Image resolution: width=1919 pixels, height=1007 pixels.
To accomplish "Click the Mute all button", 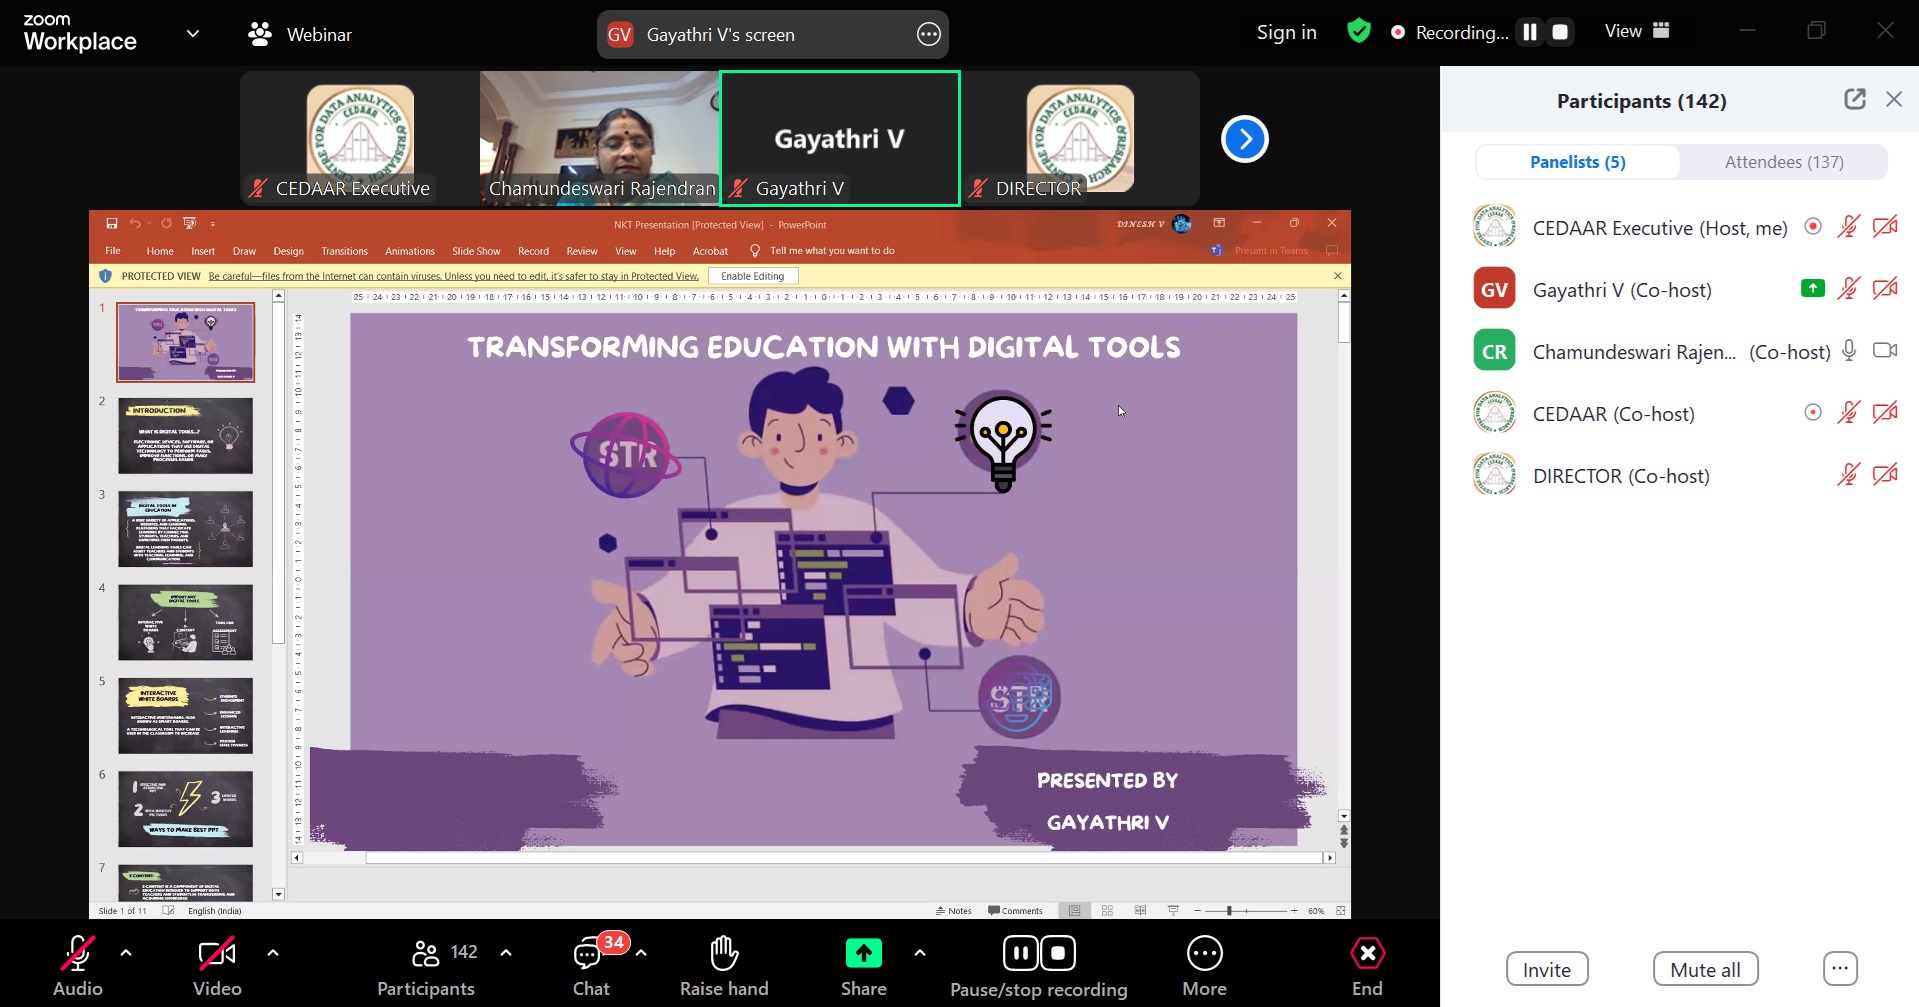I will [1705, 969].
